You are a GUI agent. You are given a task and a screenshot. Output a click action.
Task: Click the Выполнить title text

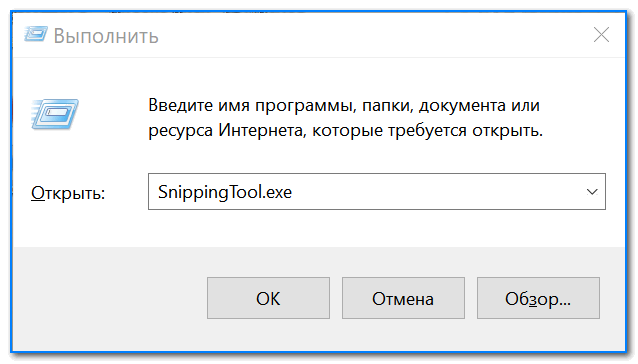point(106,36)
